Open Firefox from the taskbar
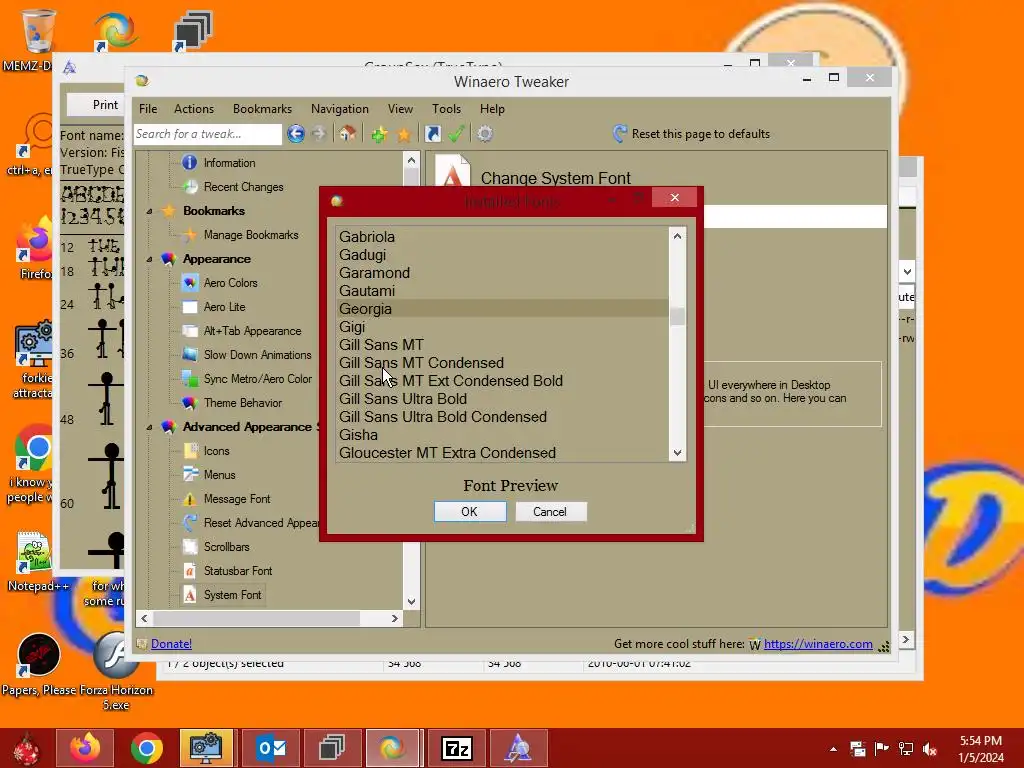 click(85, 748)
